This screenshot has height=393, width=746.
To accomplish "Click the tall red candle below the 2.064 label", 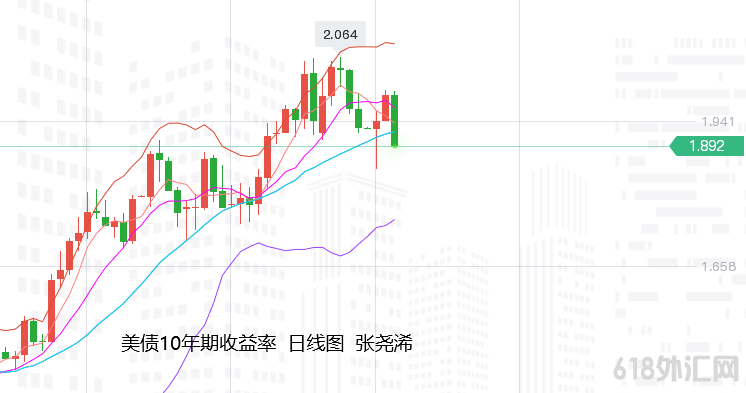I will tap(331, 81).
